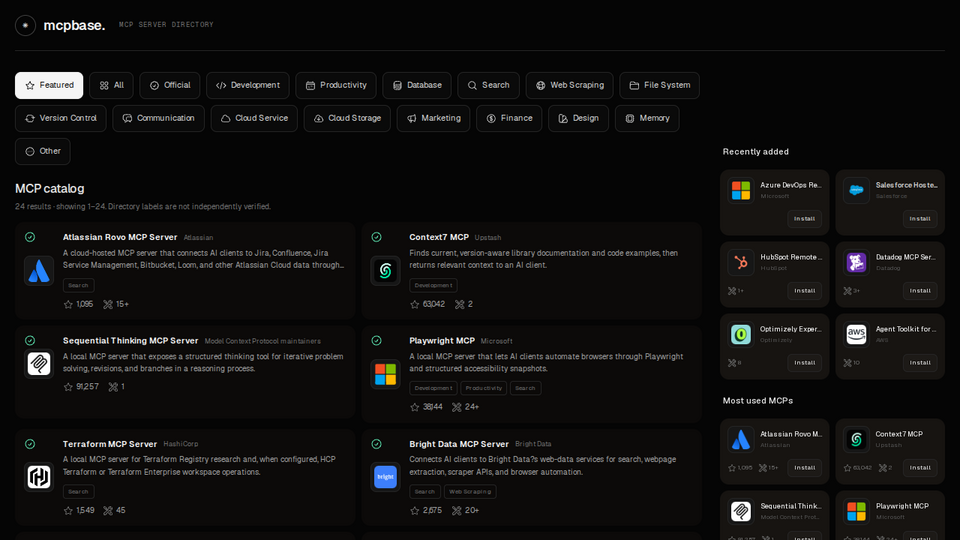This screenshot has width=960, height=540.
Task: Click Playwright logo under Most used MCPs
Action: [856, 511]
